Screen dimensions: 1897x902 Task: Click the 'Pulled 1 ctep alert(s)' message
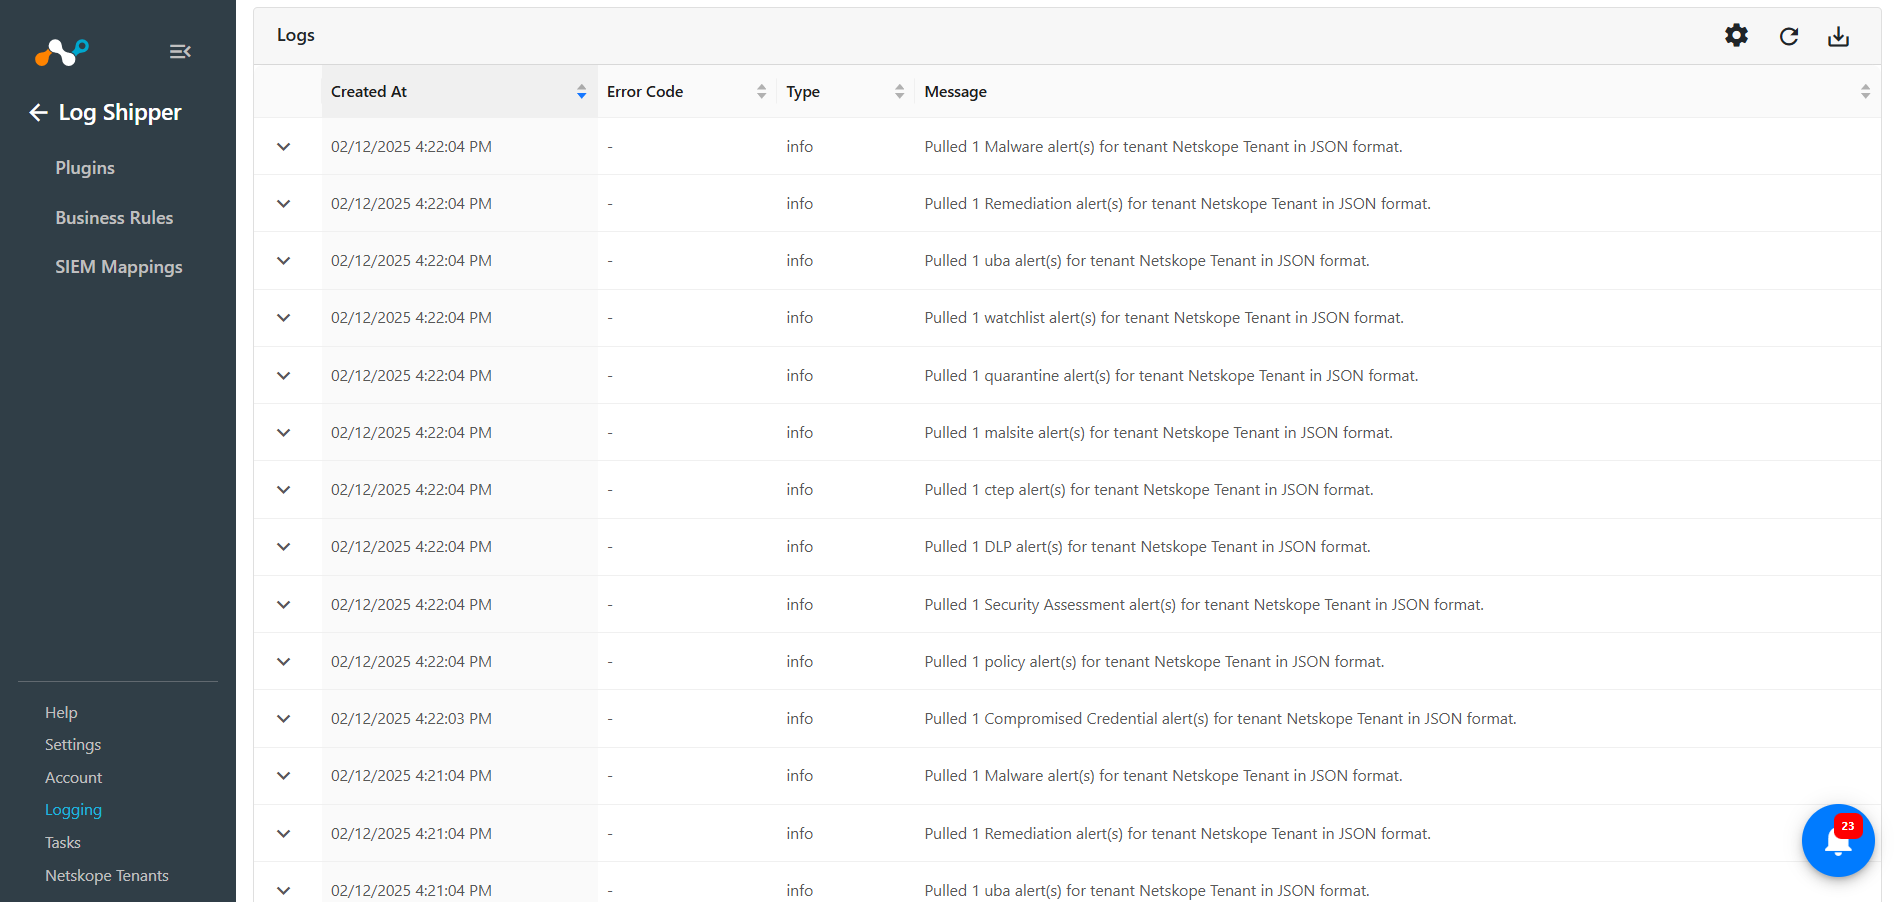tap(1149, 490)
